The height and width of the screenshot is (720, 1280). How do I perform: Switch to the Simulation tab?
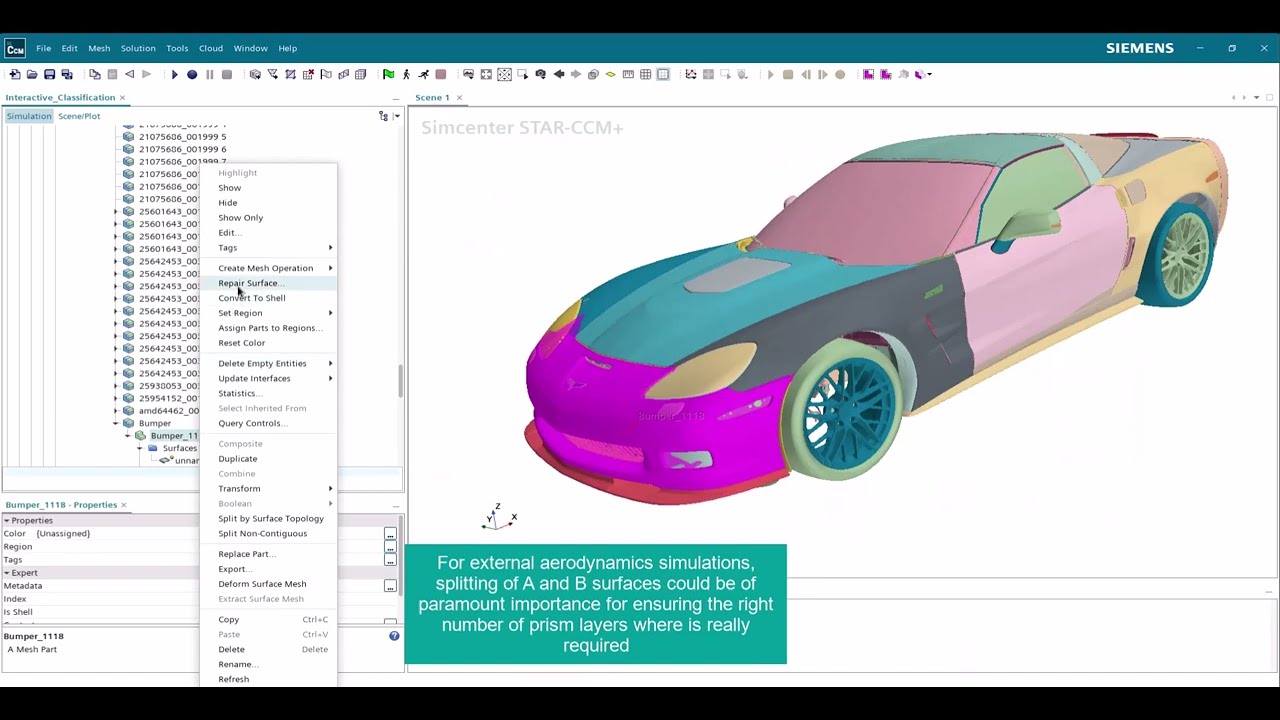point(29,116)
